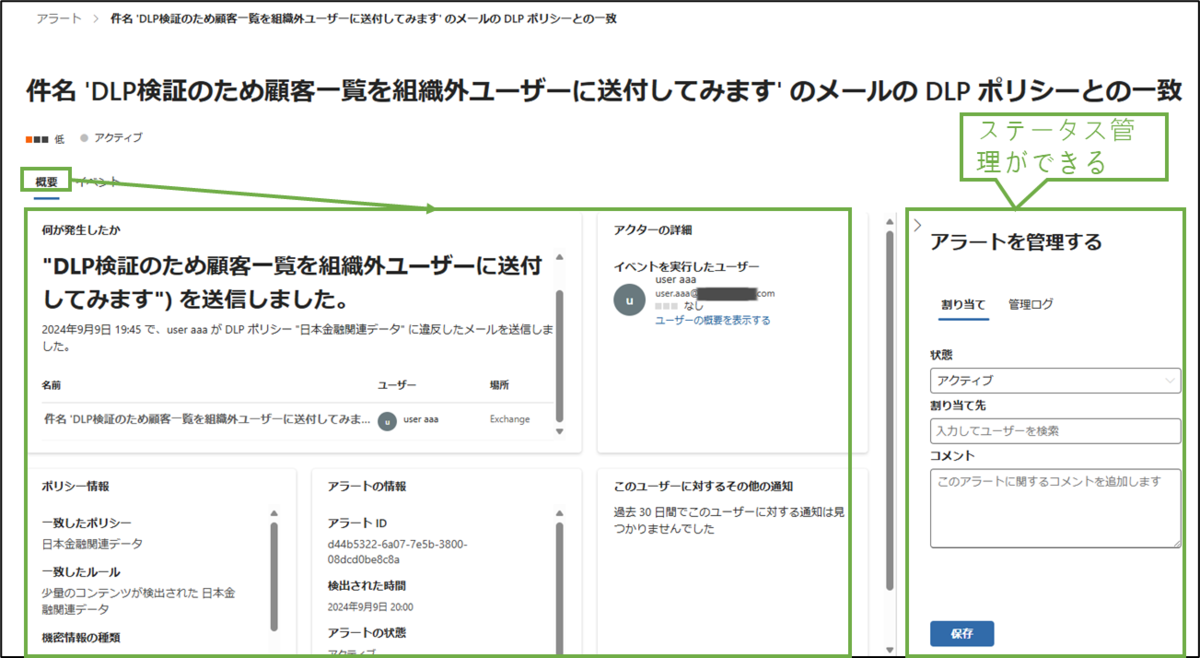Open ユーザーの概要を表示する link
Screen dimensions: 1200x658
(x=712, y=320)
